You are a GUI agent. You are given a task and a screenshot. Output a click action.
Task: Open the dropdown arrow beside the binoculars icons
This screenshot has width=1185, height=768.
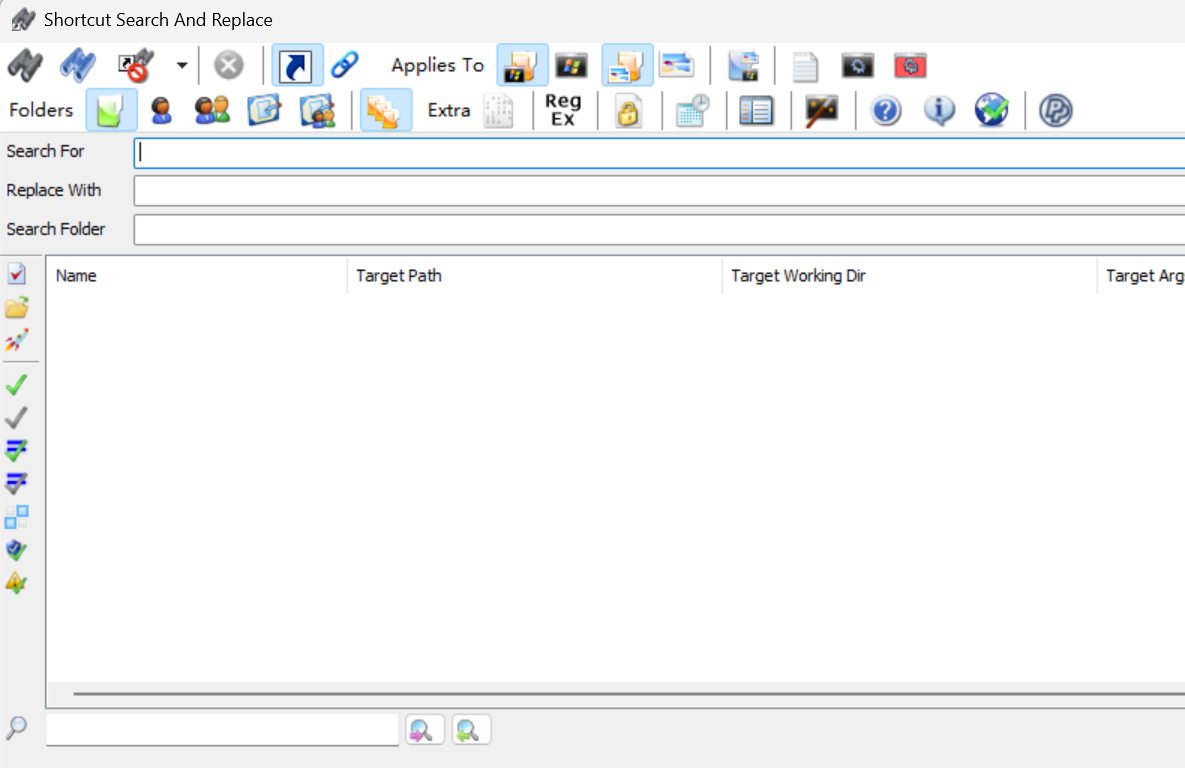(x=182, y=66)
